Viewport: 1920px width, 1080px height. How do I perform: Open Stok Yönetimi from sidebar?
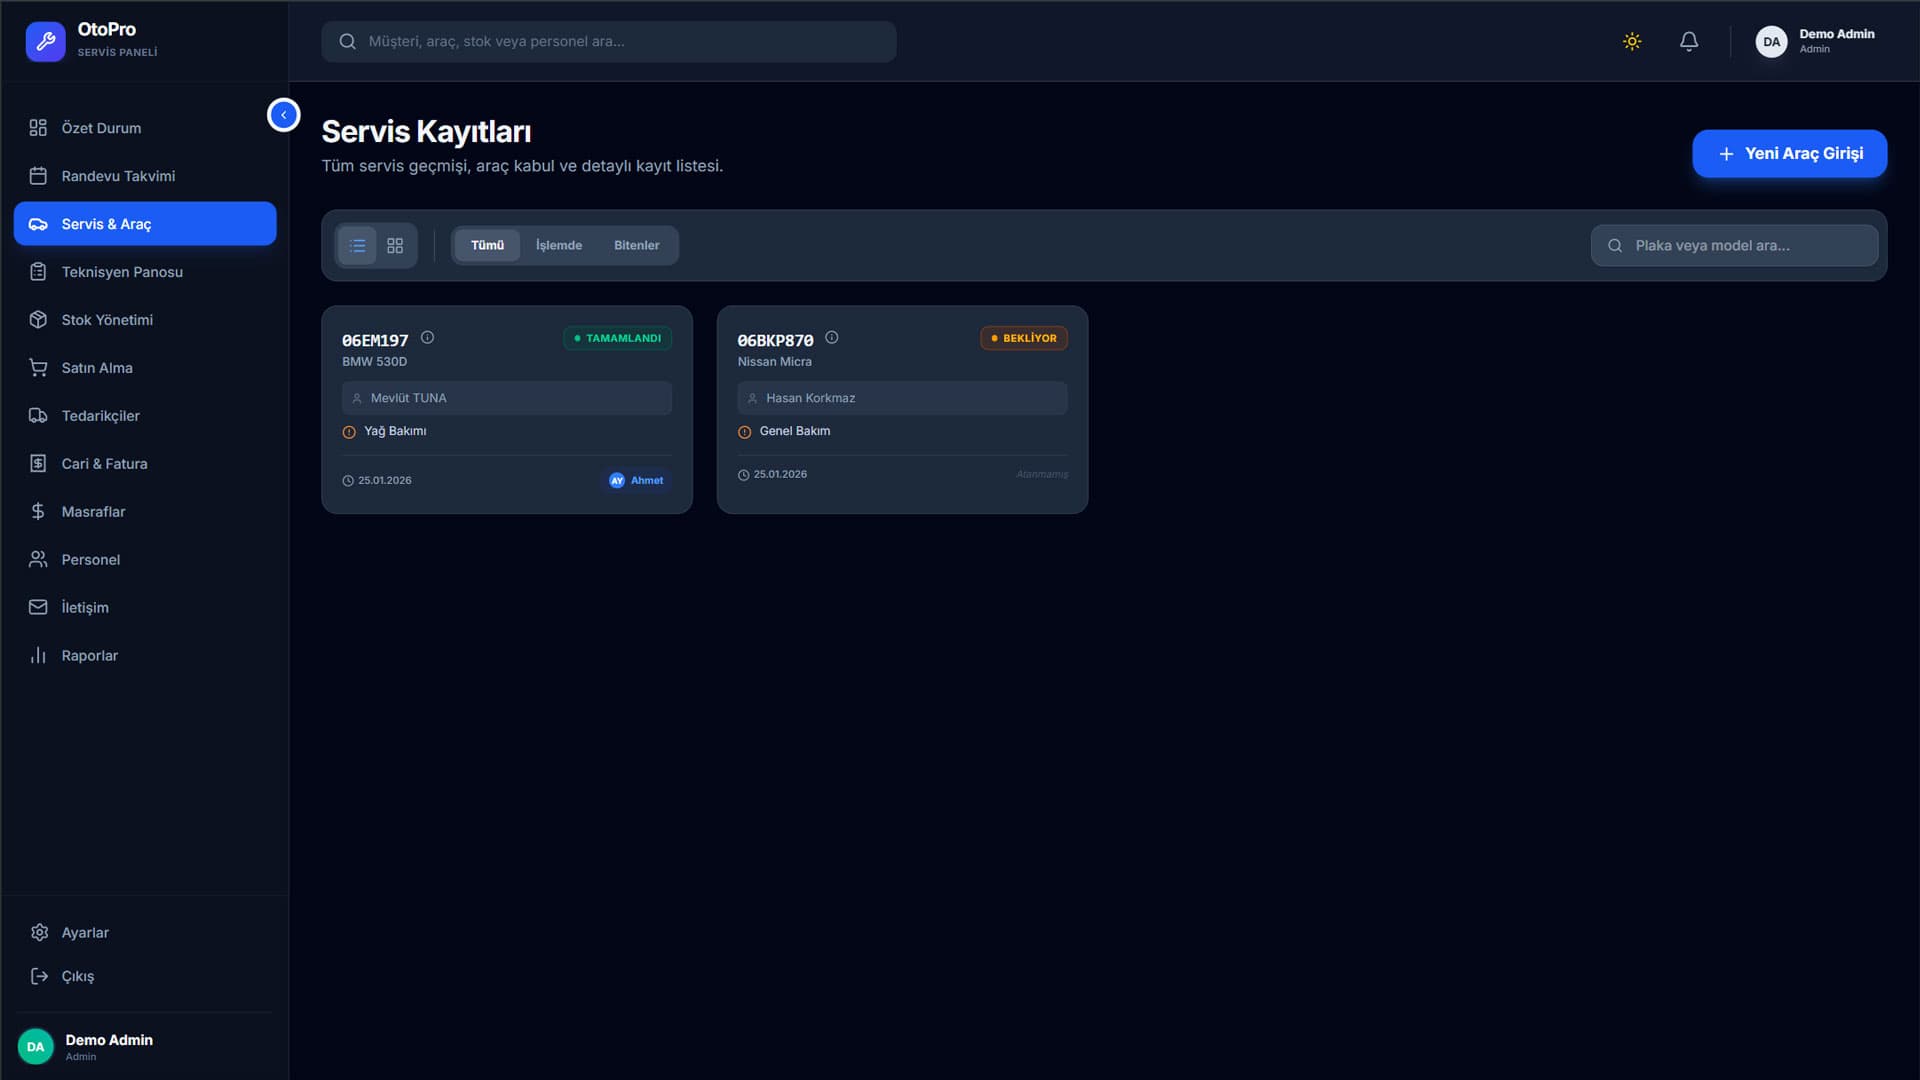pos(107,320)
